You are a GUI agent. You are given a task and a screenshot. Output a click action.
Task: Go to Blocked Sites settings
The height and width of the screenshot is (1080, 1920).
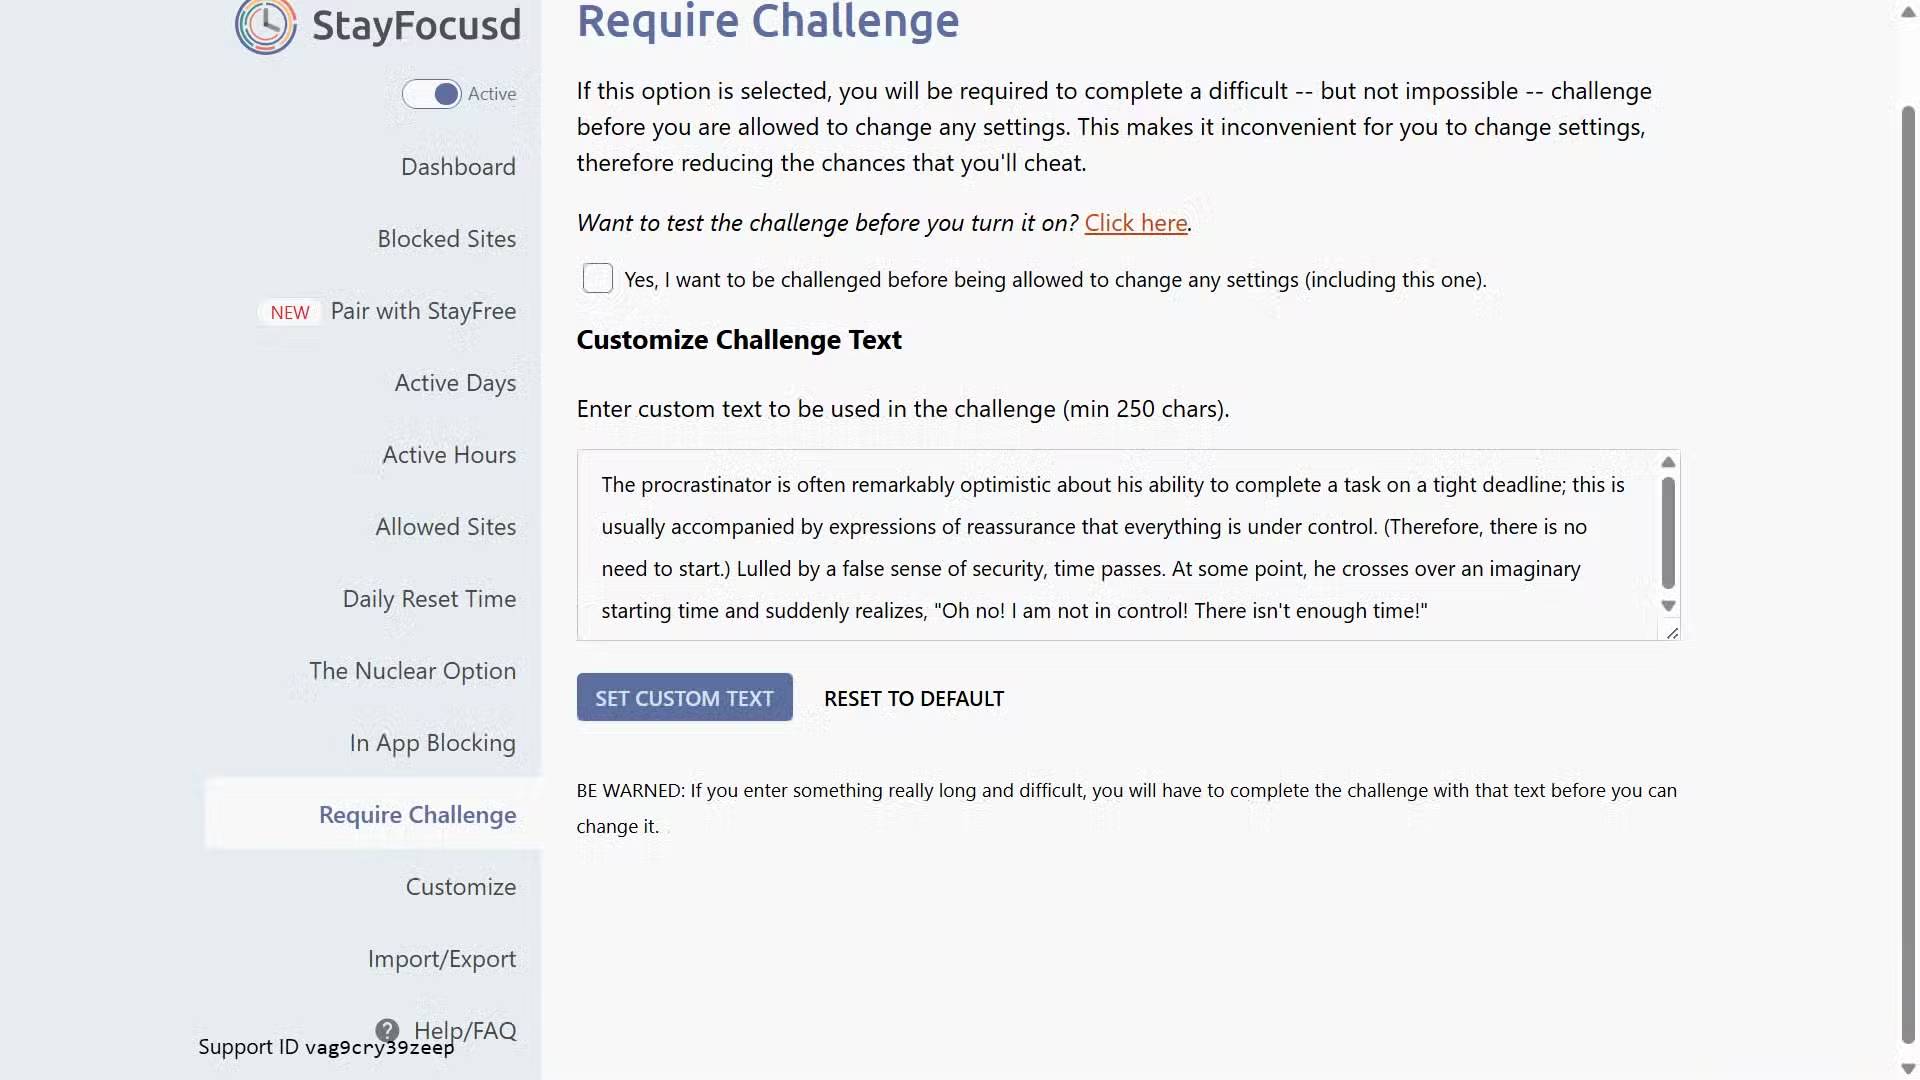pyautogui.click(x=446, y=239)
